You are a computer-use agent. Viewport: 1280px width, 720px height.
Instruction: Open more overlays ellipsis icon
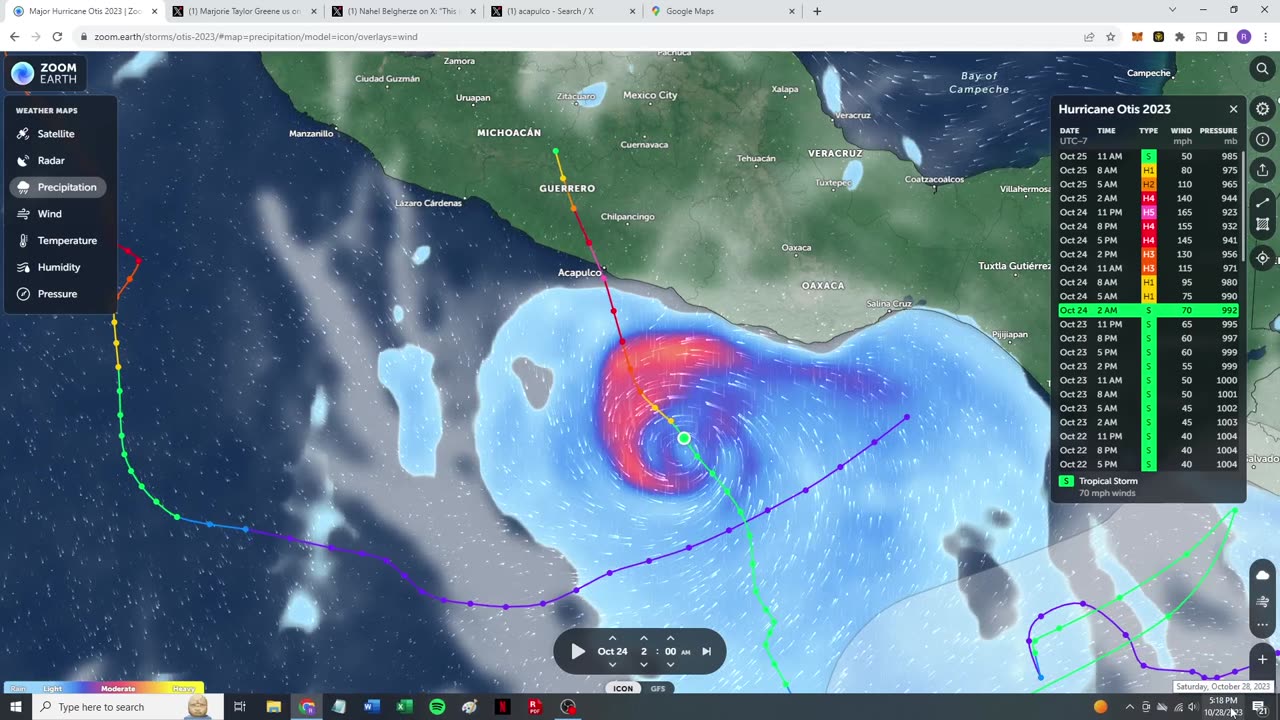tap(1262, 625)
